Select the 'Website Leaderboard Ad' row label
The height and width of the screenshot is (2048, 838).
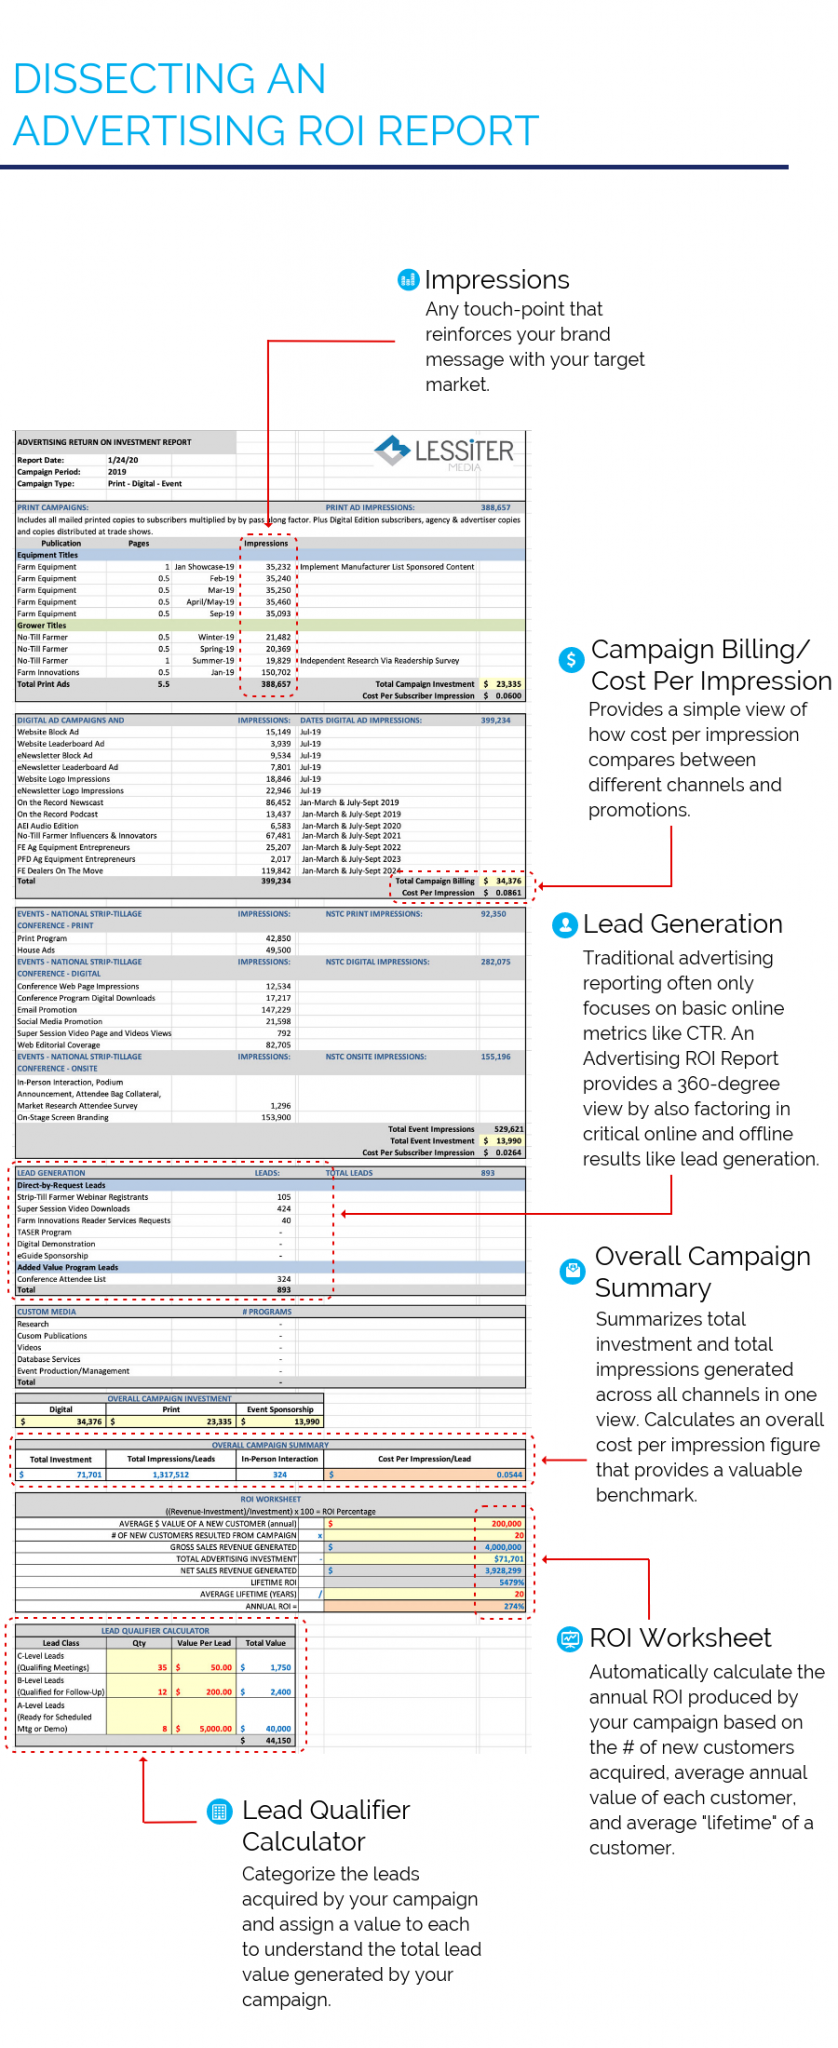[x=60, y=744]
